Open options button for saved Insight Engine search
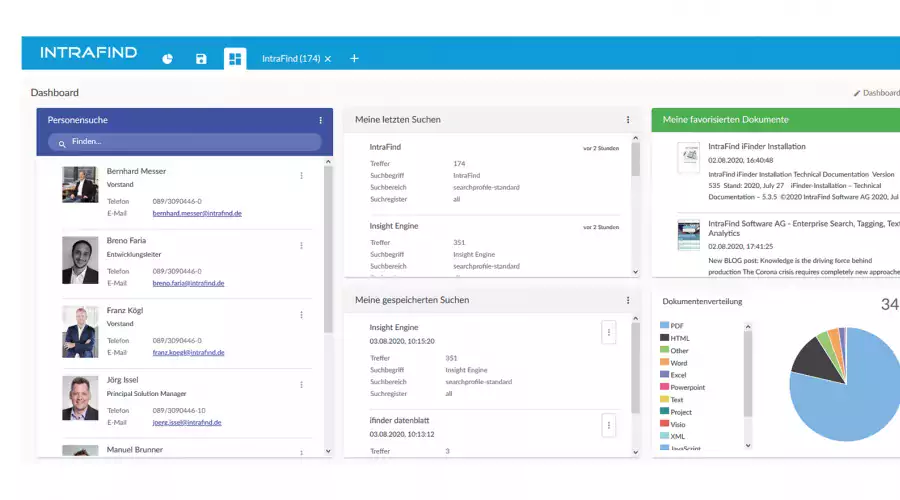The width and height of the screenshot is (900, 500). pos(609,332)
